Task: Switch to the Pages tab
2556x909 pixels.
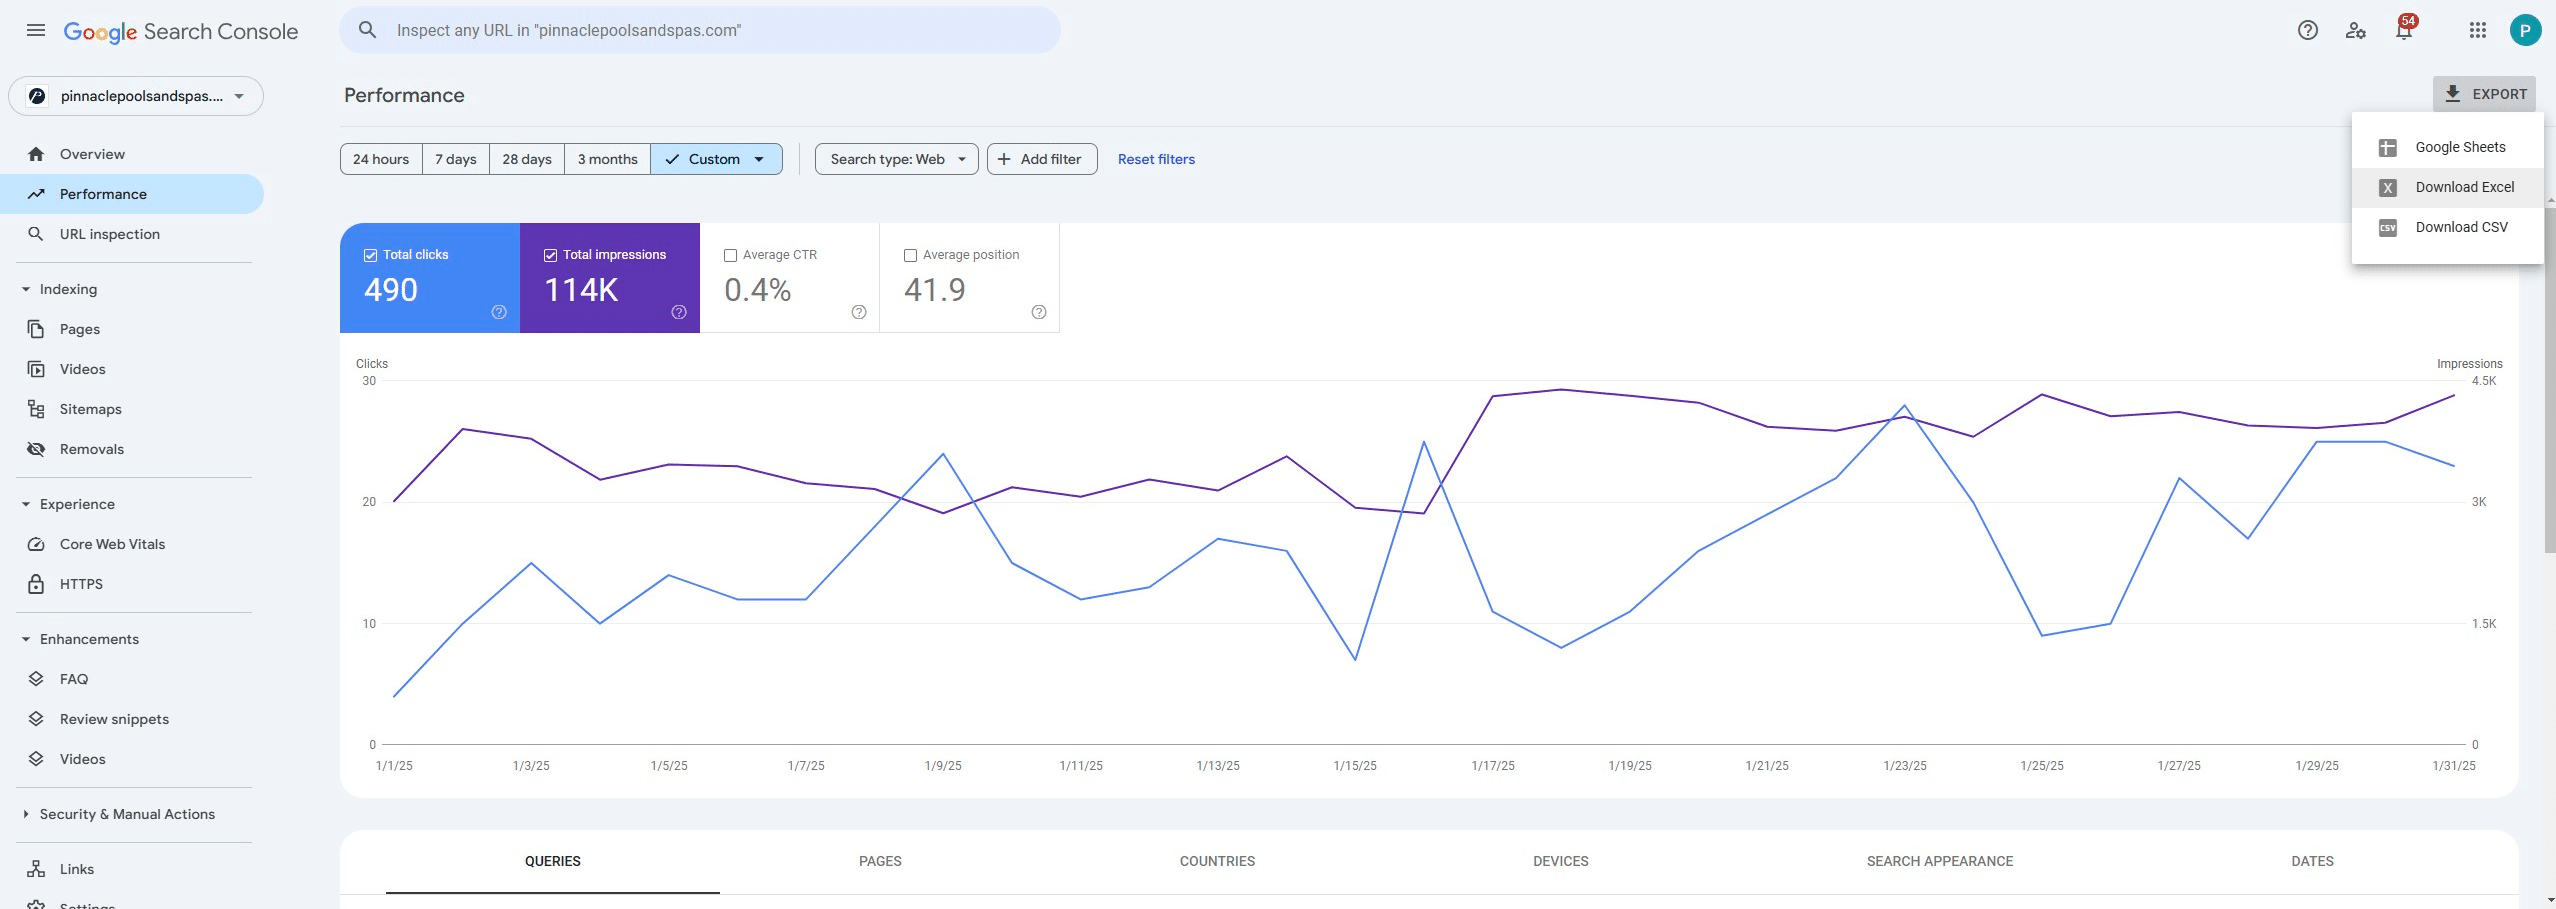Action: [x=880, y=861]
